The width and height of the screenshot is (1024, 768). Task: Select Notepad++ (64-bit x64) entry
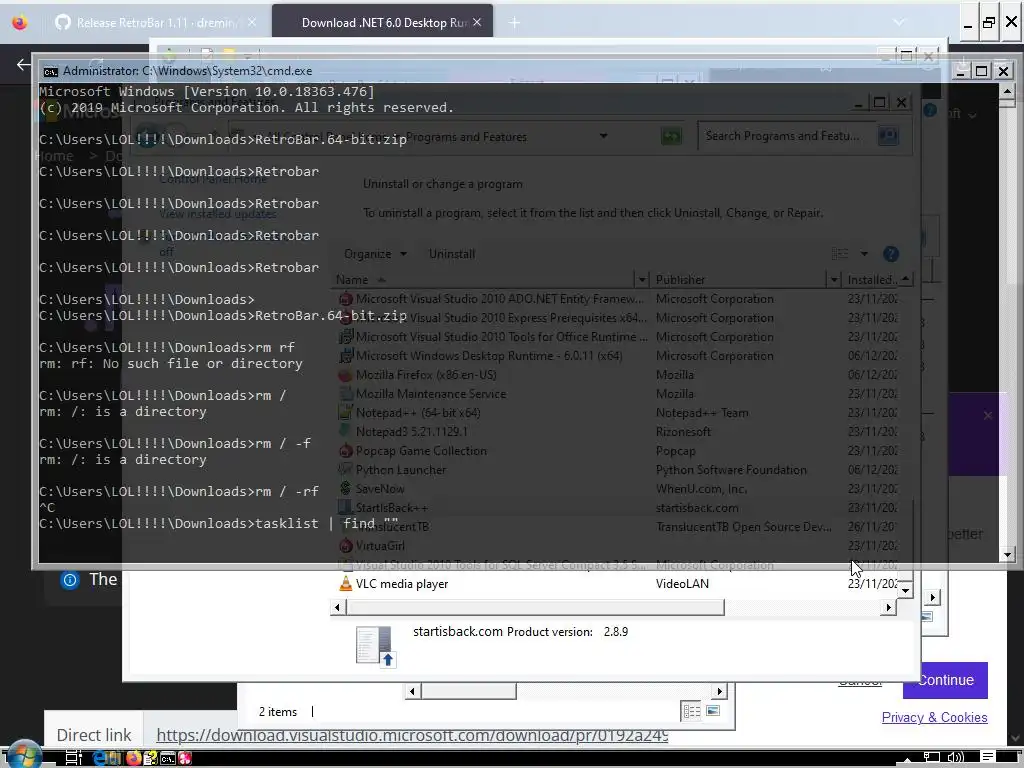pos(617,413)
